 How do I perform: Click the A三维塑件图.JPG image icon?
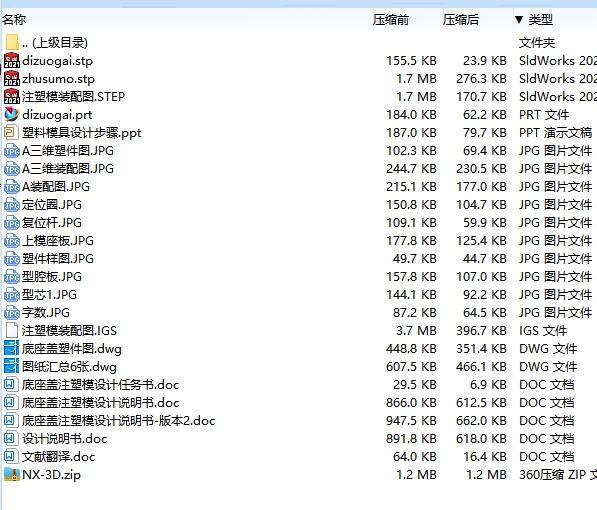pos(12,150)
